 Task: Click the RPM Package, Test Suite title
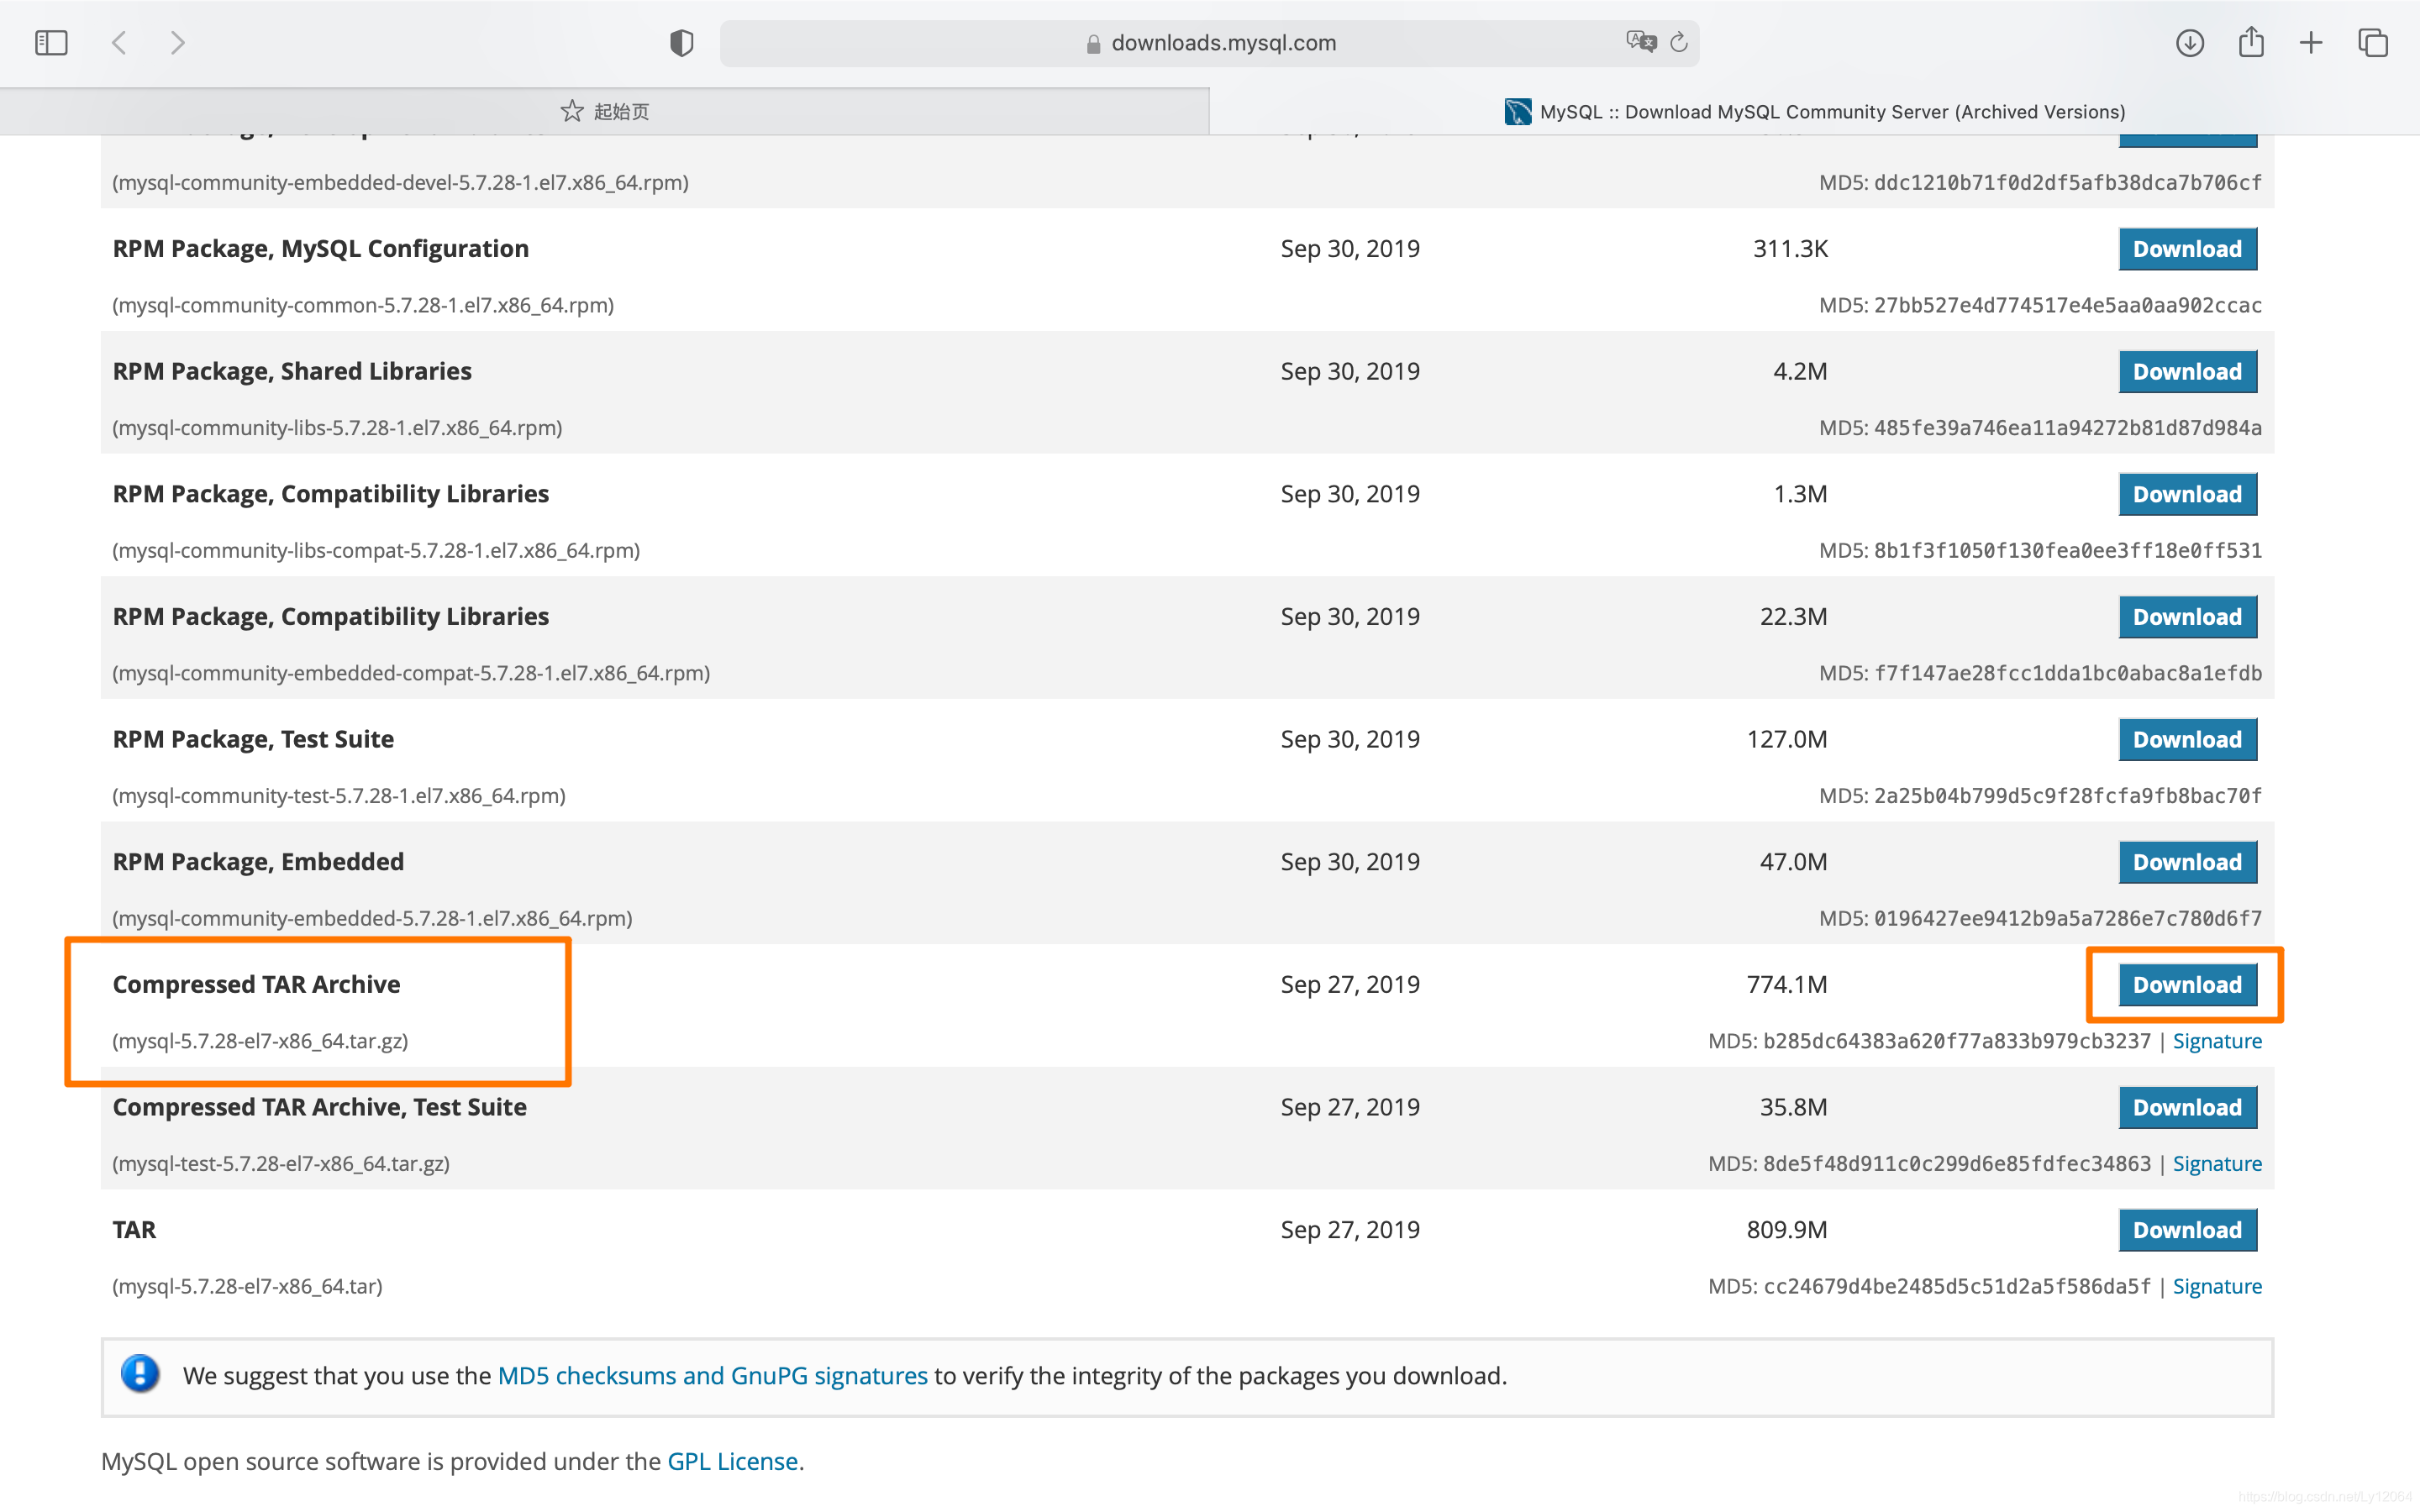[x=253, y=739]
